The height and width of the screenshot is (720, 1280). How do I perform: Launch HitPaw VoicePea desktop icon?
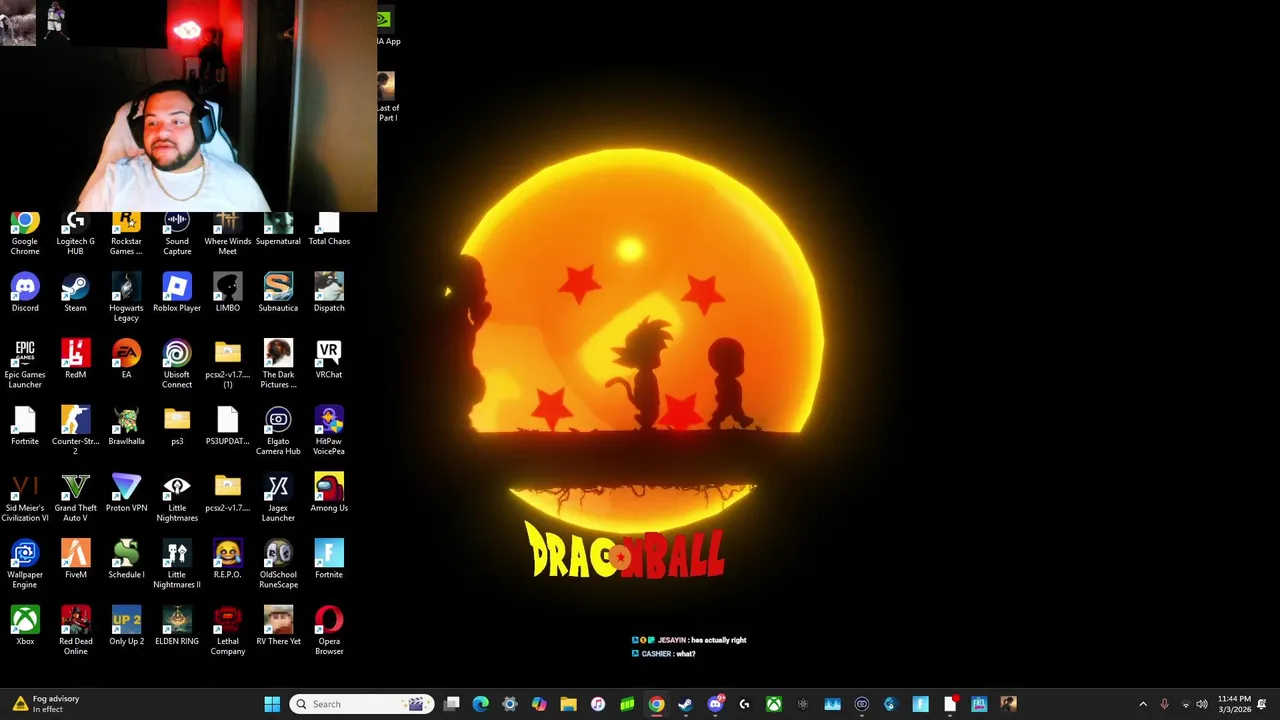329,431
